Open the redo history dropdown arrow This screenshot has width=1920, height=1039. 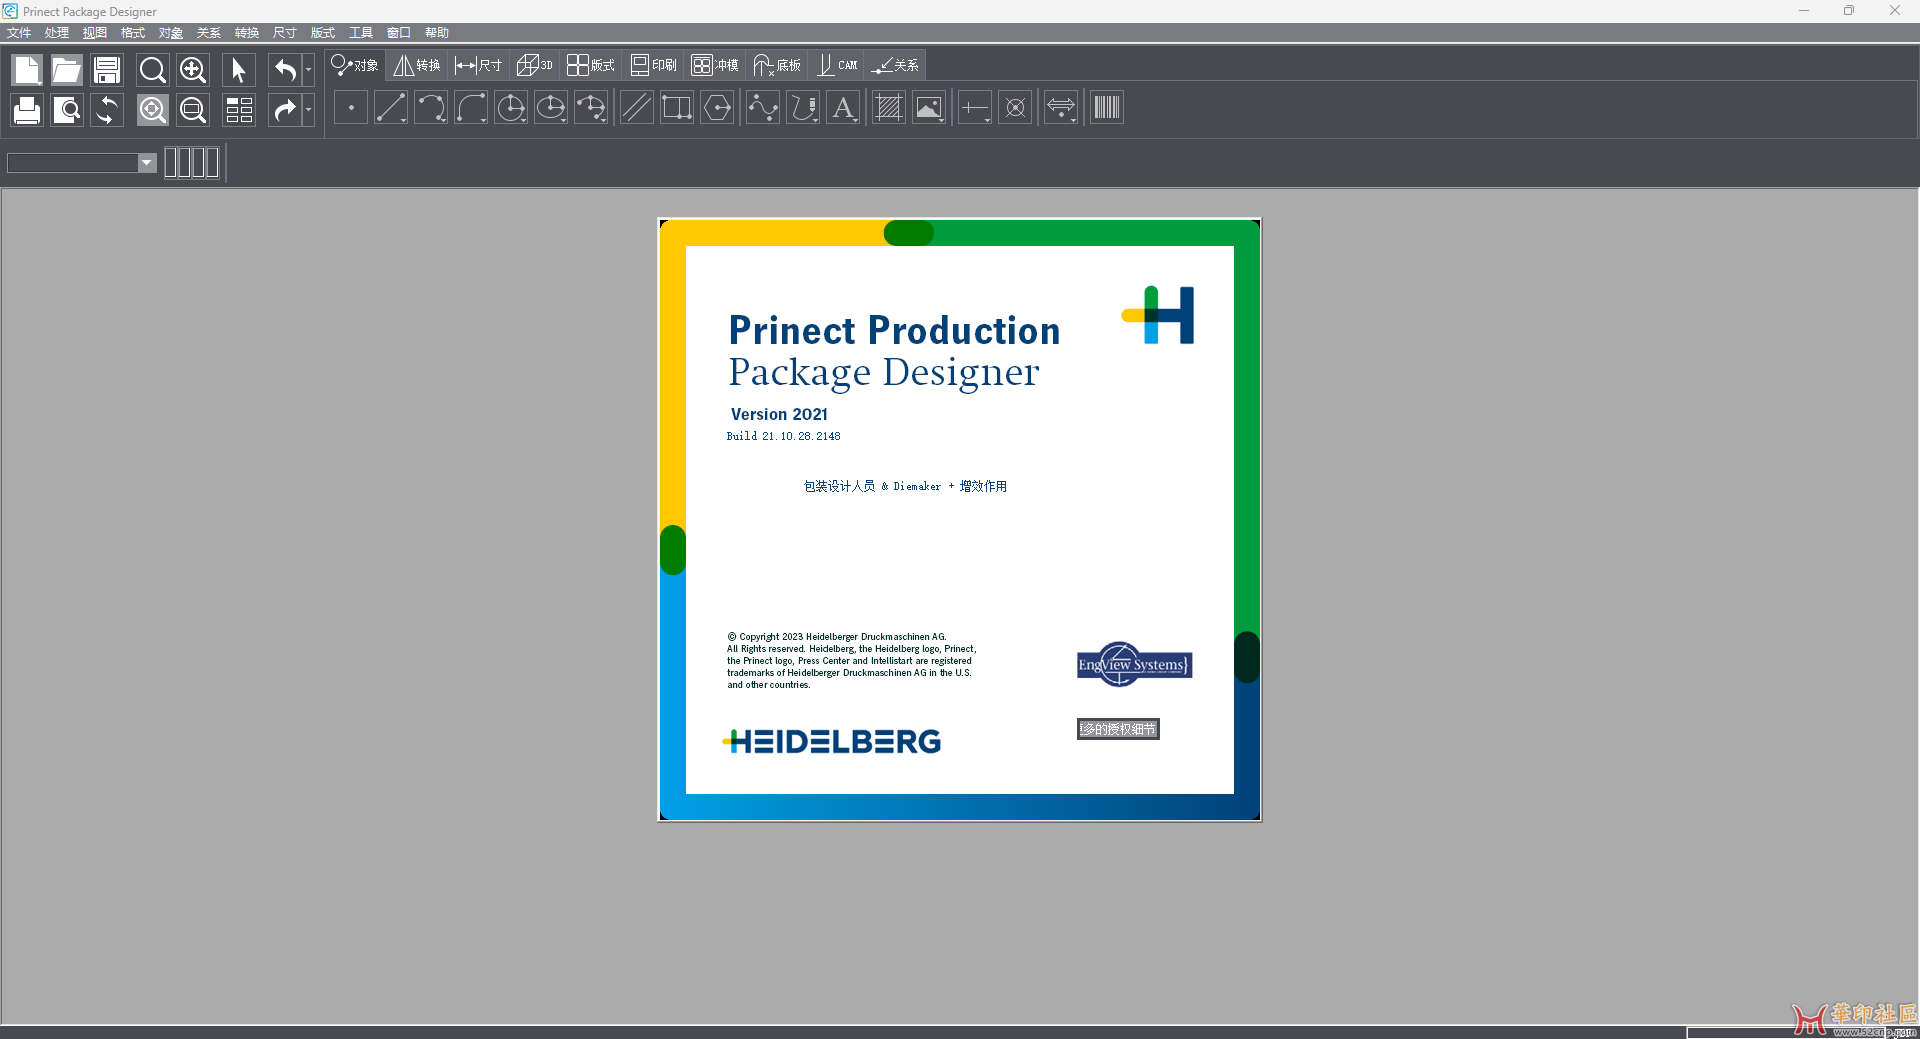(x=308, y=110)
